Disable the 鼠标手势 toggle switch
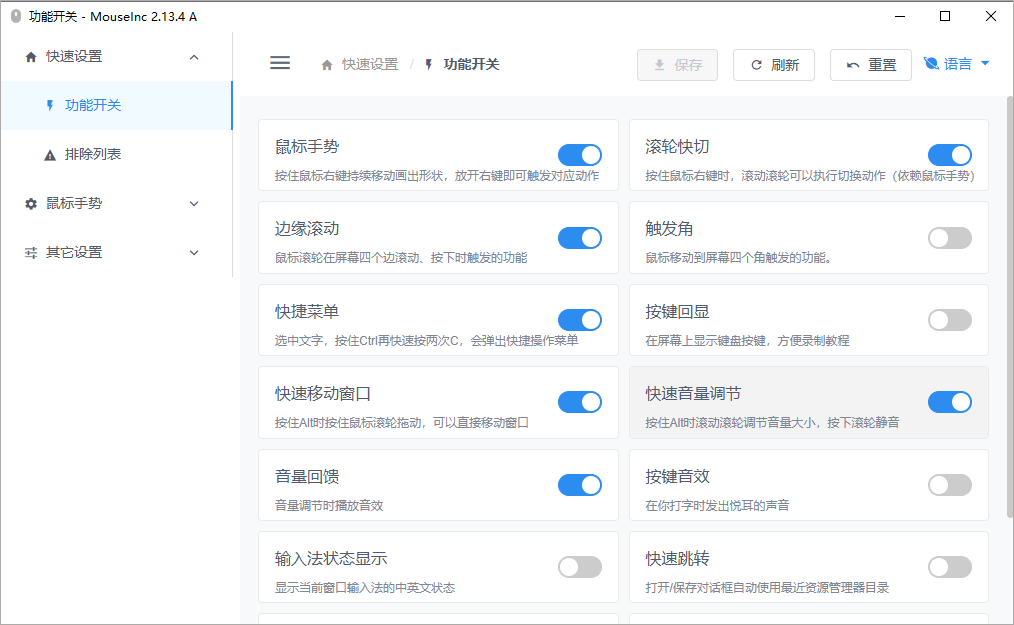This screenshot has width=1014, height=625. 580,155
